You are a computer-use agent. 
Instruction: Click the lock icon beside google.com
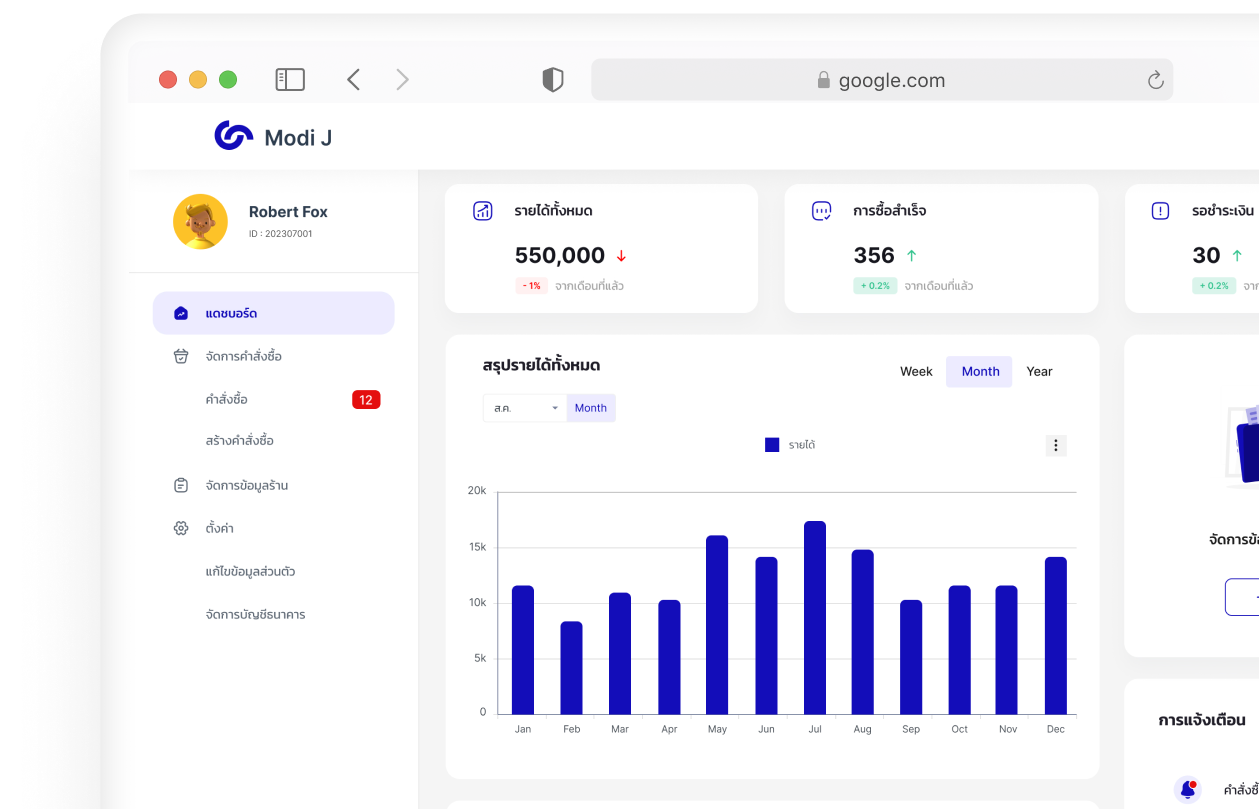click(x=824, y=80)
